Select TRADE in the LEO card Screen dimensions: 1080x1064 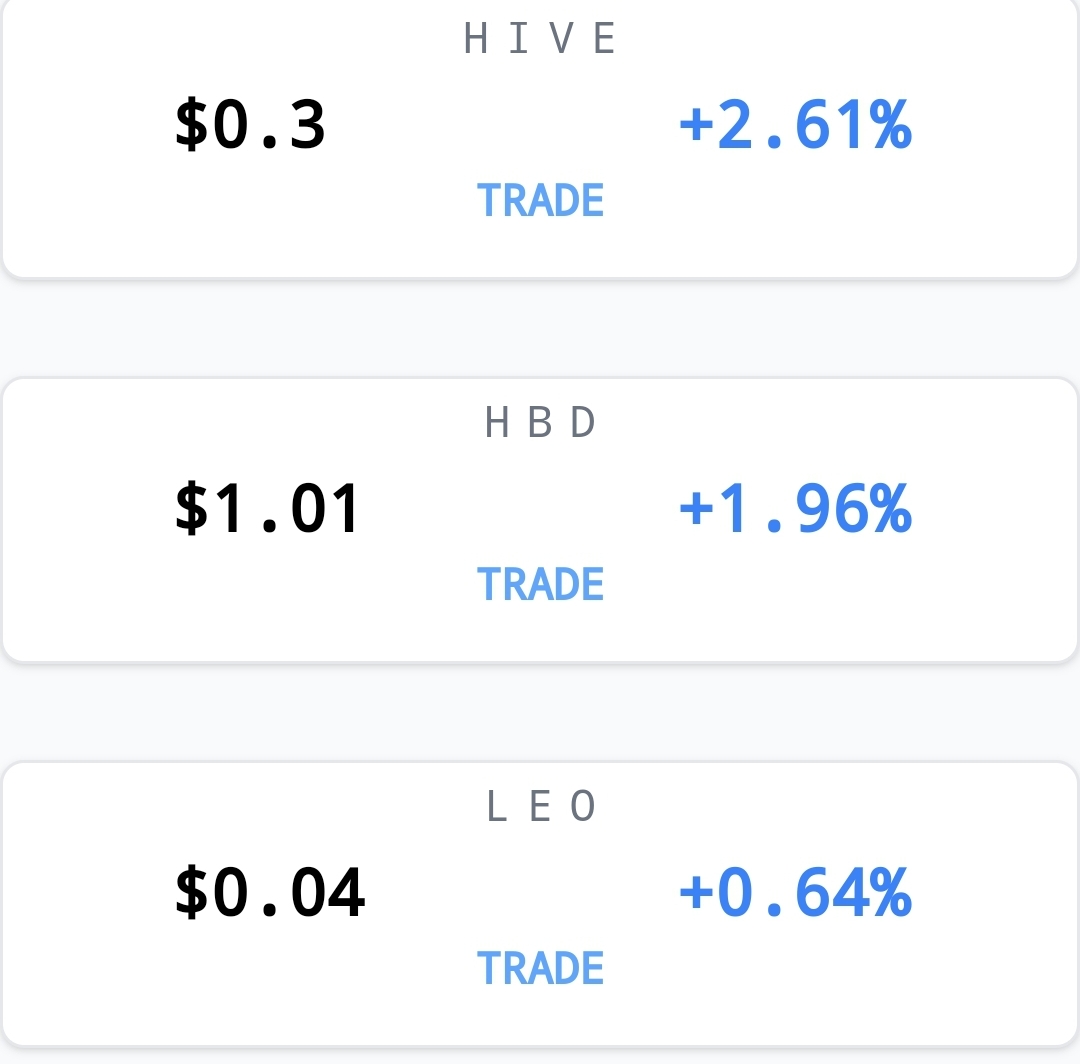pos(540,968)
